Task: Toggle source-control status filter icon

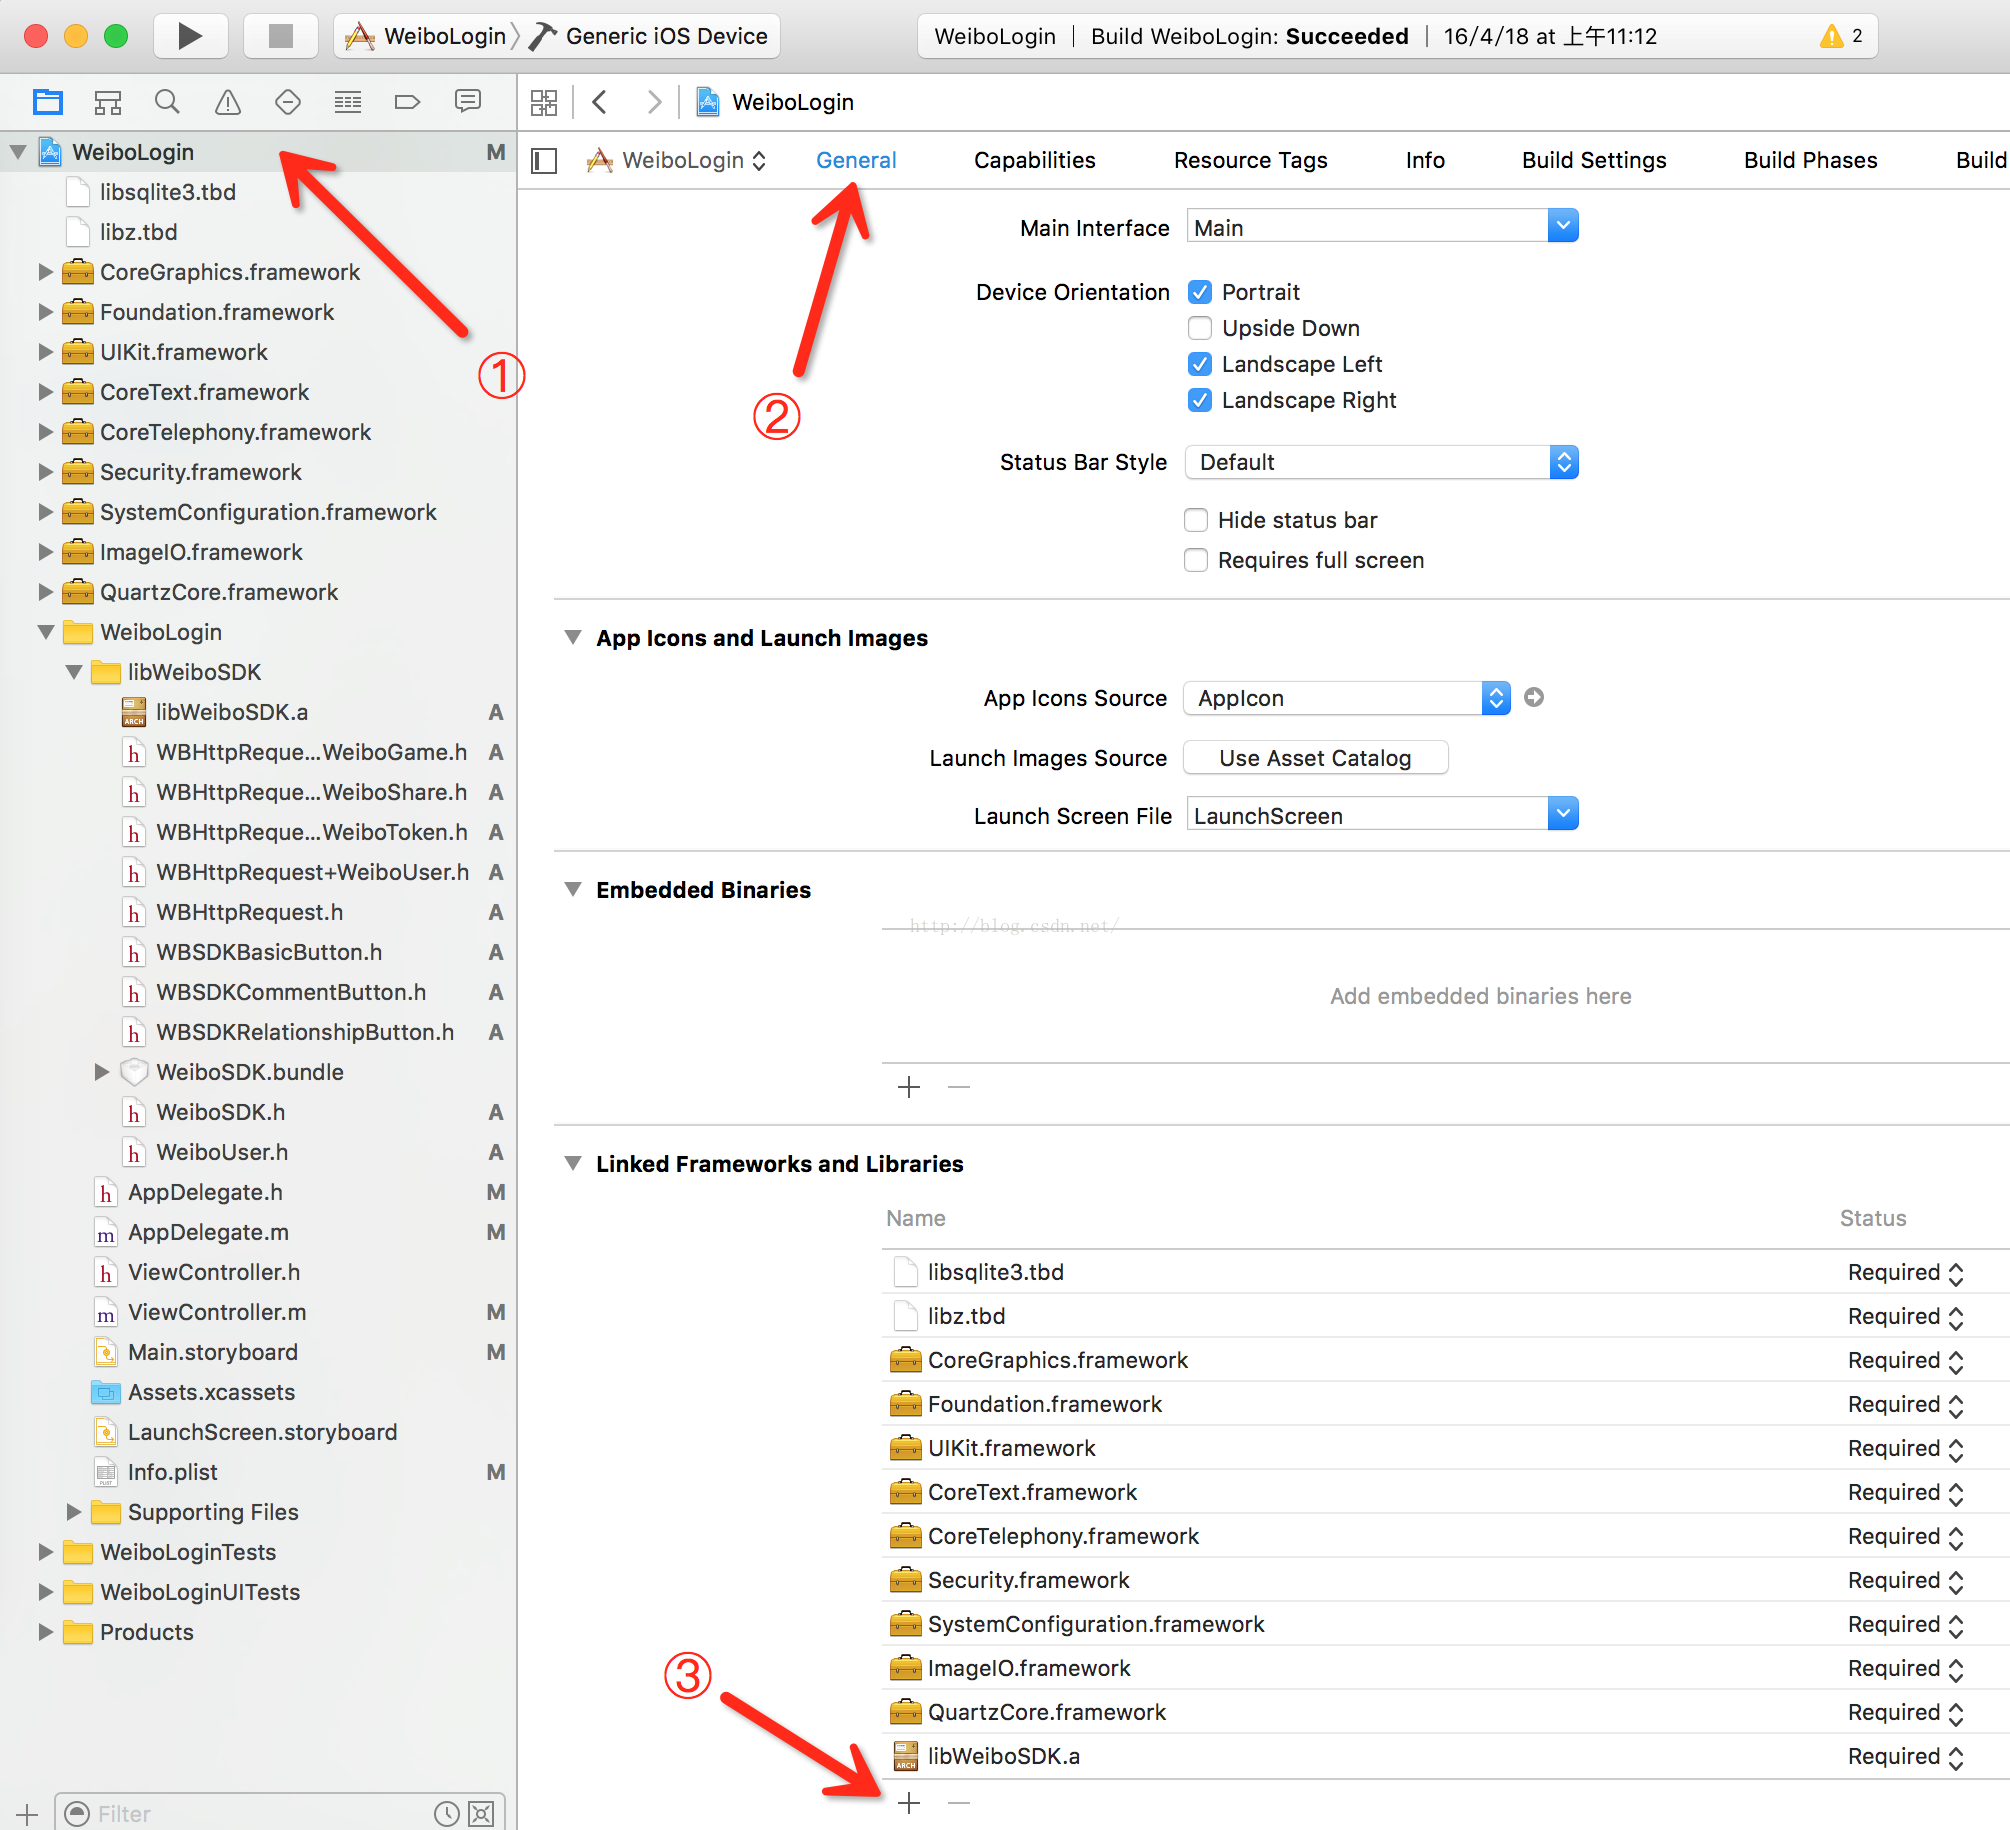Action: coord(481,1813)
